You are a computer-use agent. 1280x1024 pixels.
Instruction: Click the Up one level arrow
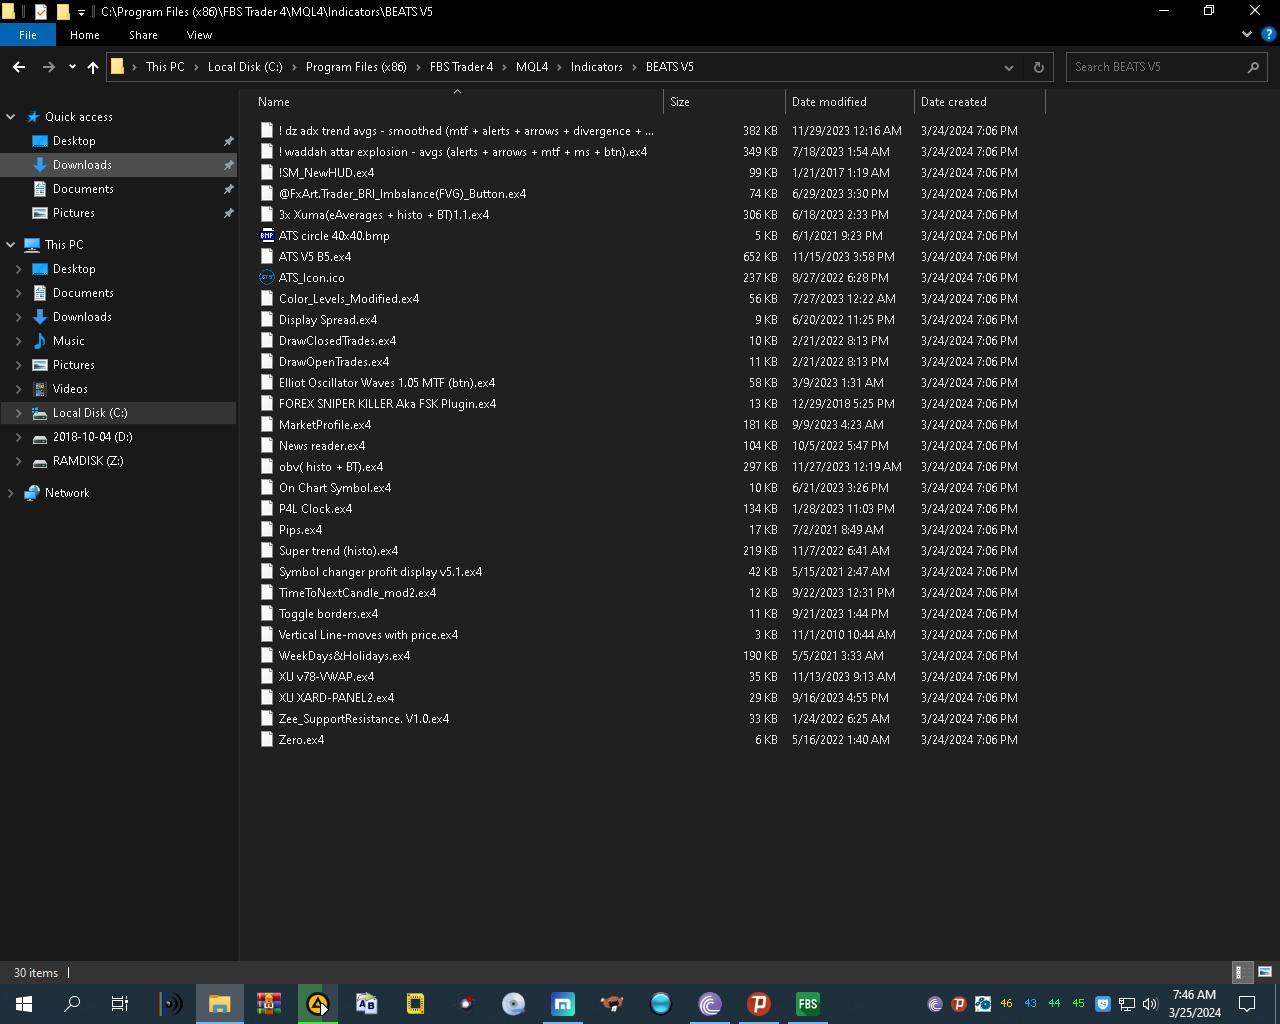(93, 67)
